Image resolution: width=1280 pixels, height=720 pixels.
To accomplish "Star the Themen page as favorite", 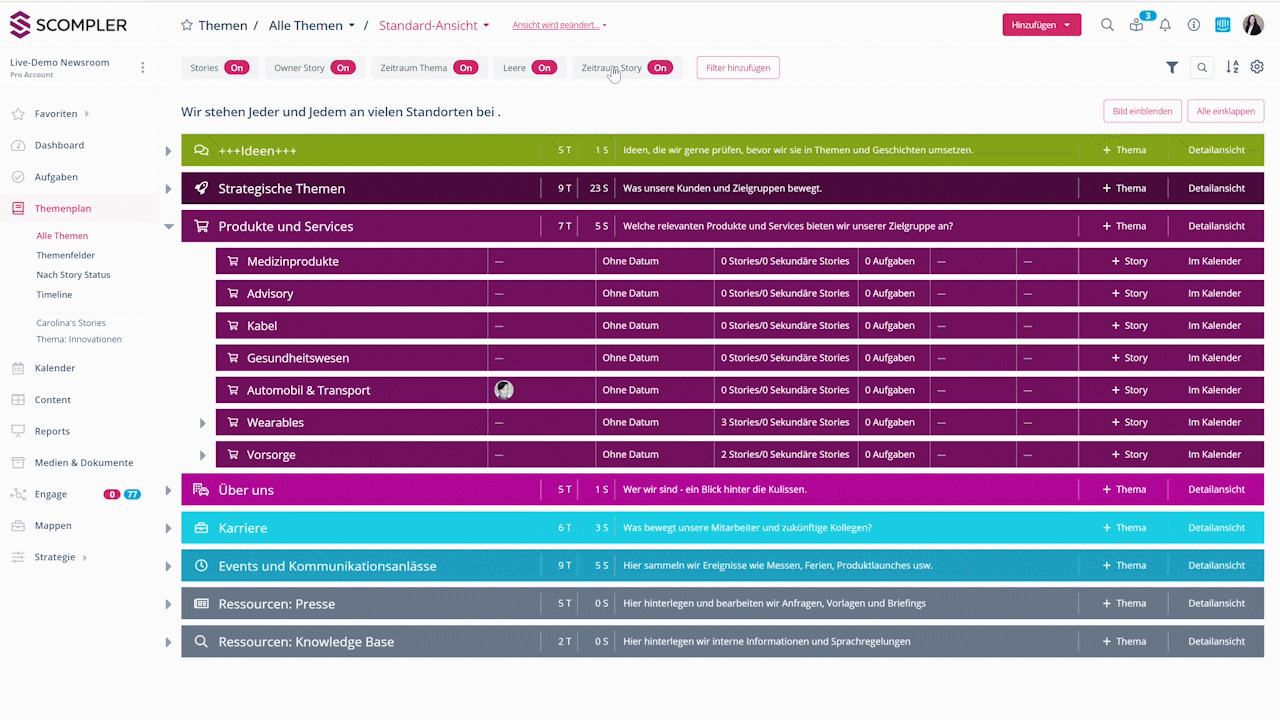I will tap(187, 25).
